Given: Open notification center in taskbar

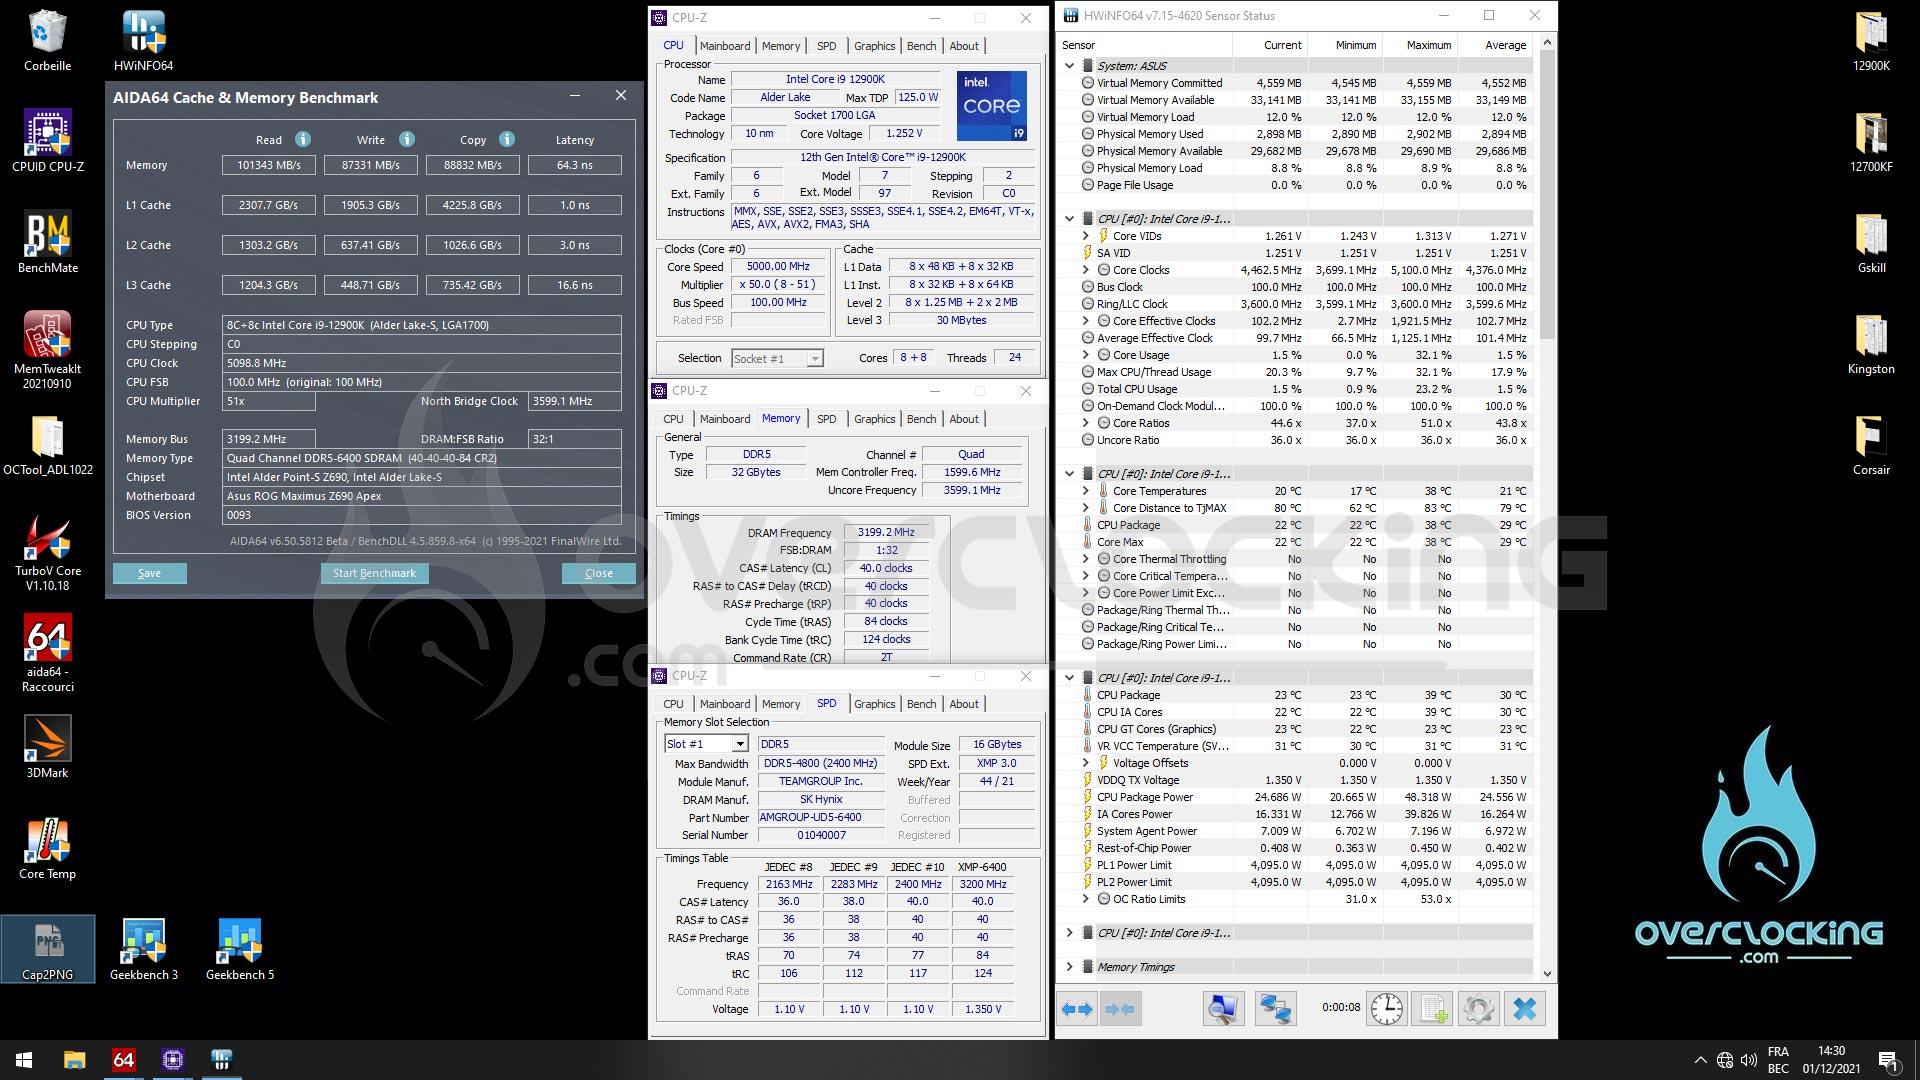Looking at the screenshot, I should 1887,1060.
